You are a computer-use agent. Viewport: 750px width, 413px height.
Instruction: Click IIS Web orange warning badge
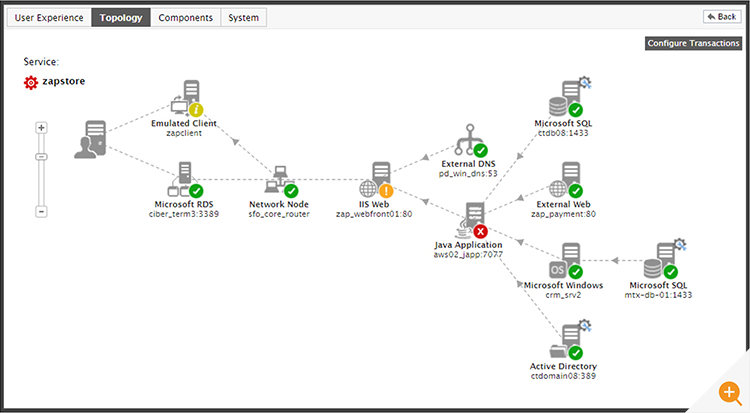(386, 191)
